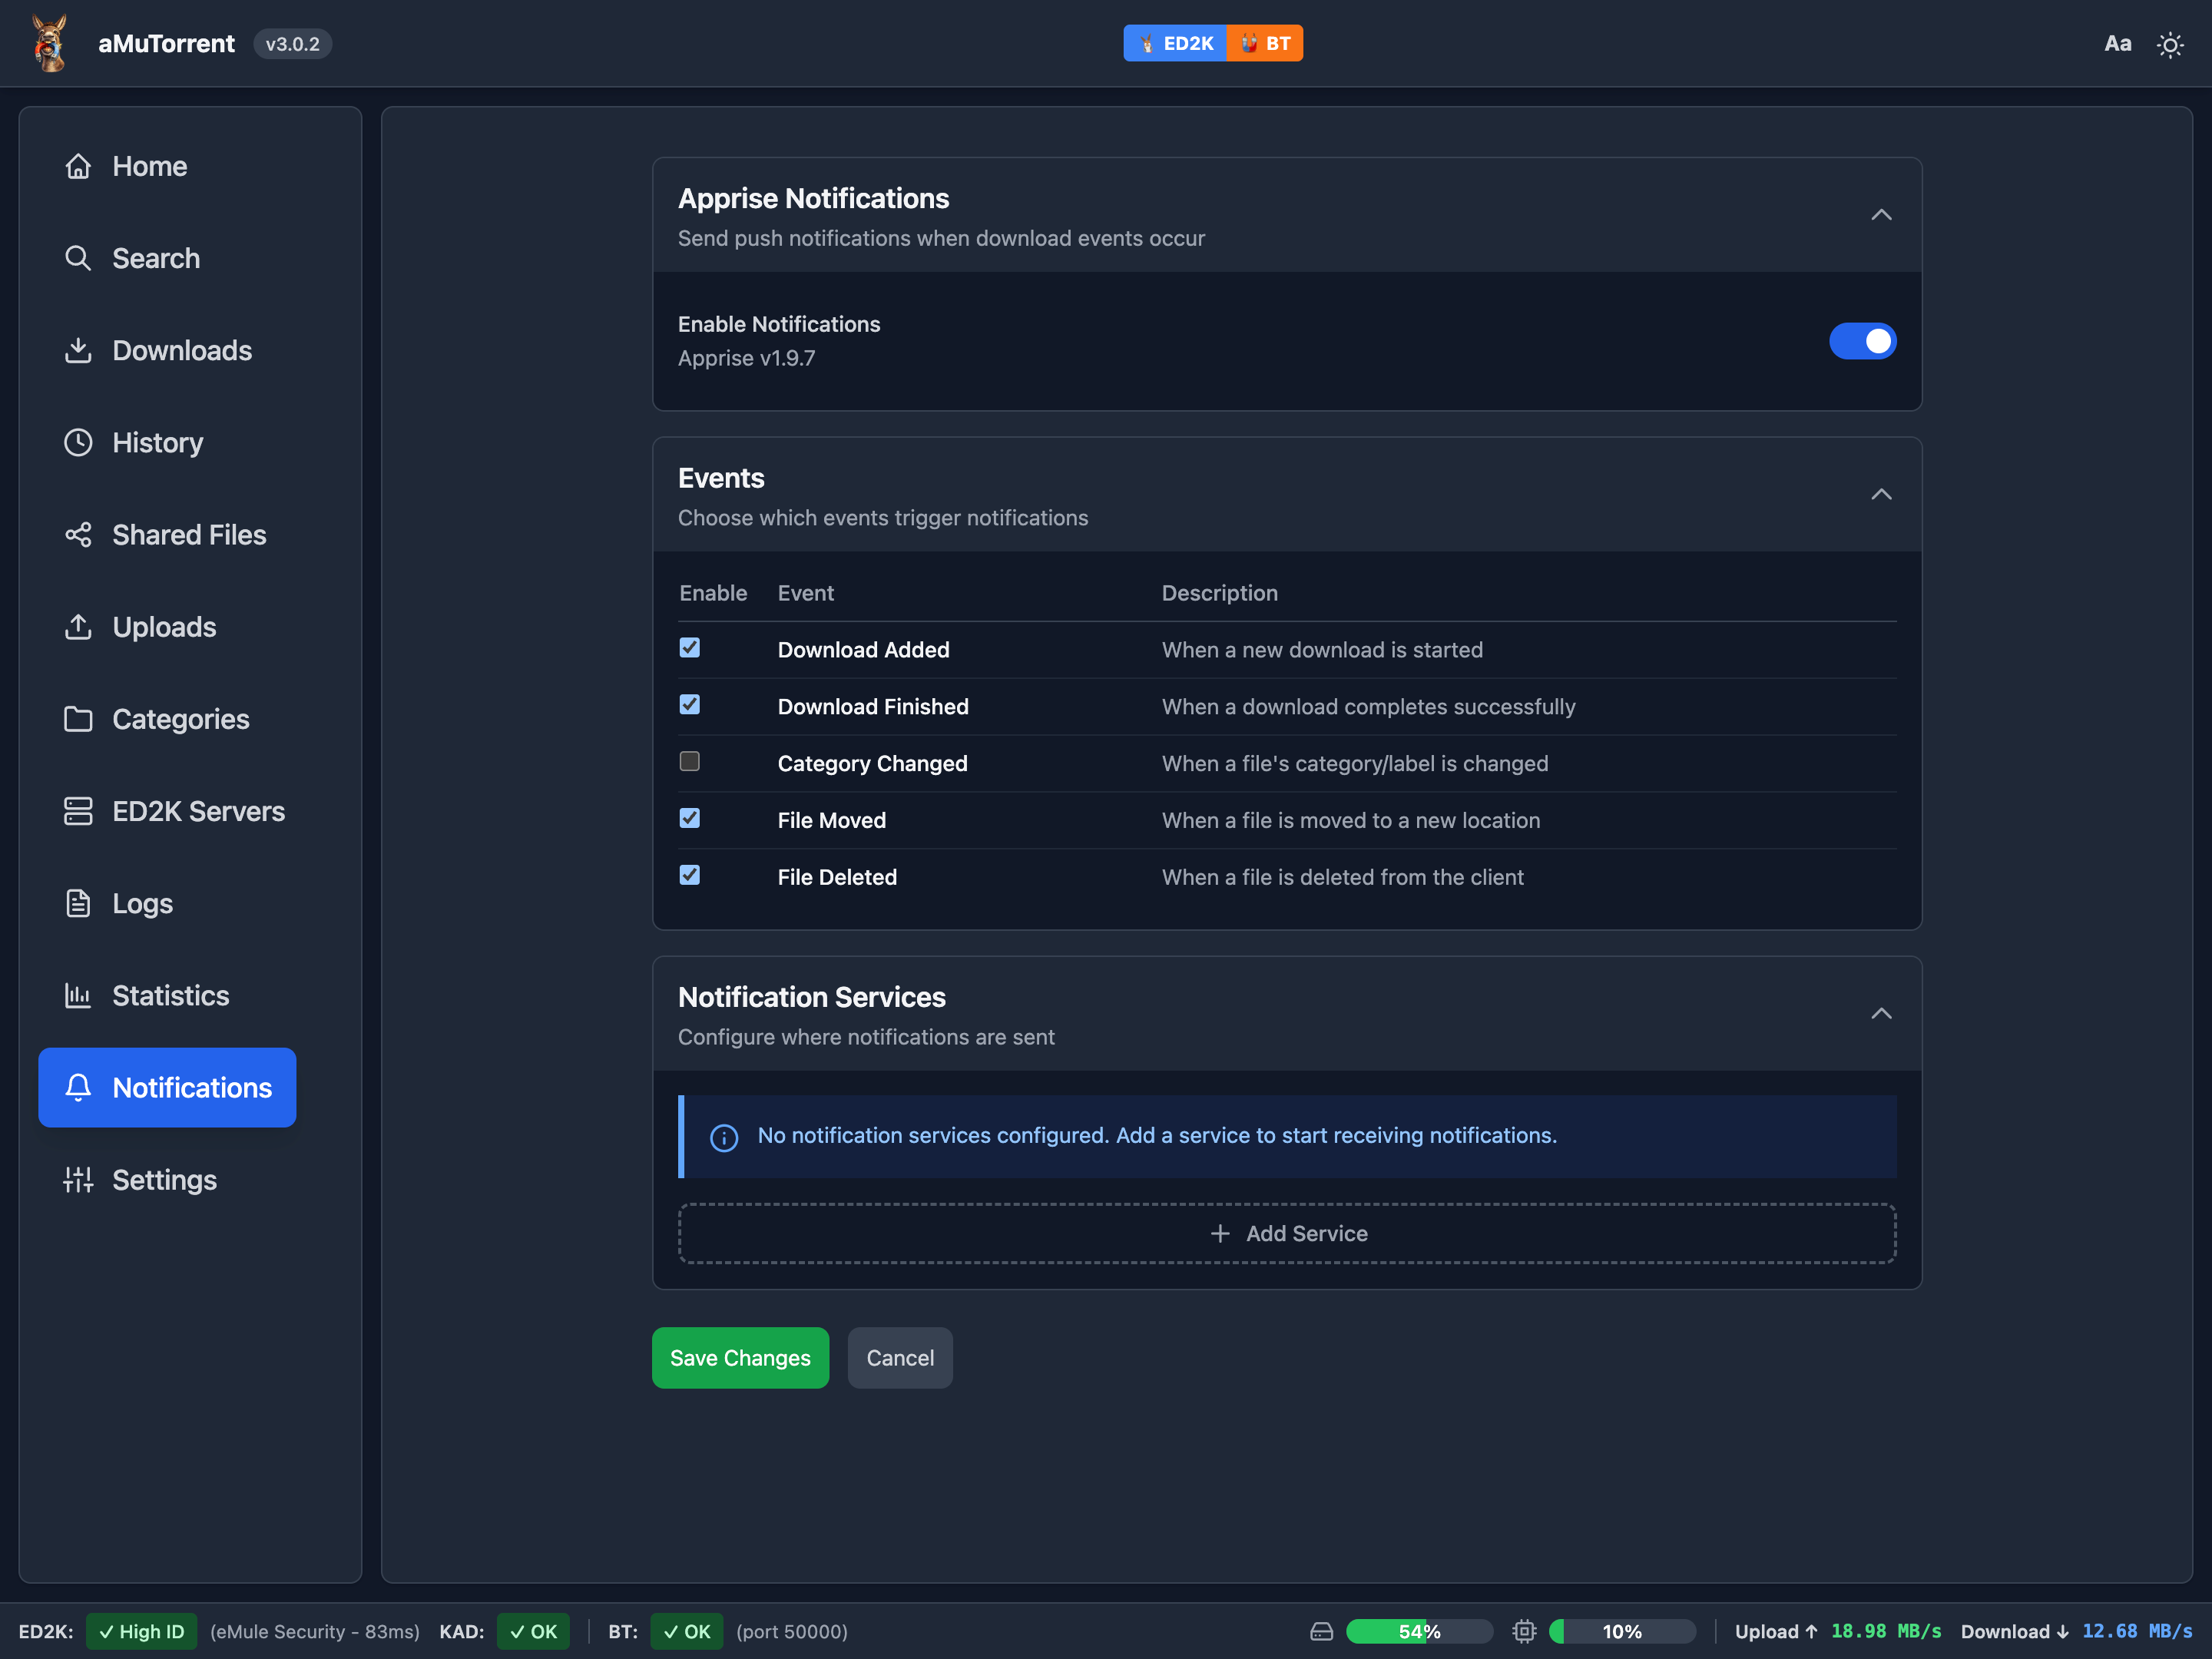This screenshot has width=2212, height=1659.
Task: Uncheck the File Deleted event checkbox
Action: click(x=689, y=875)
